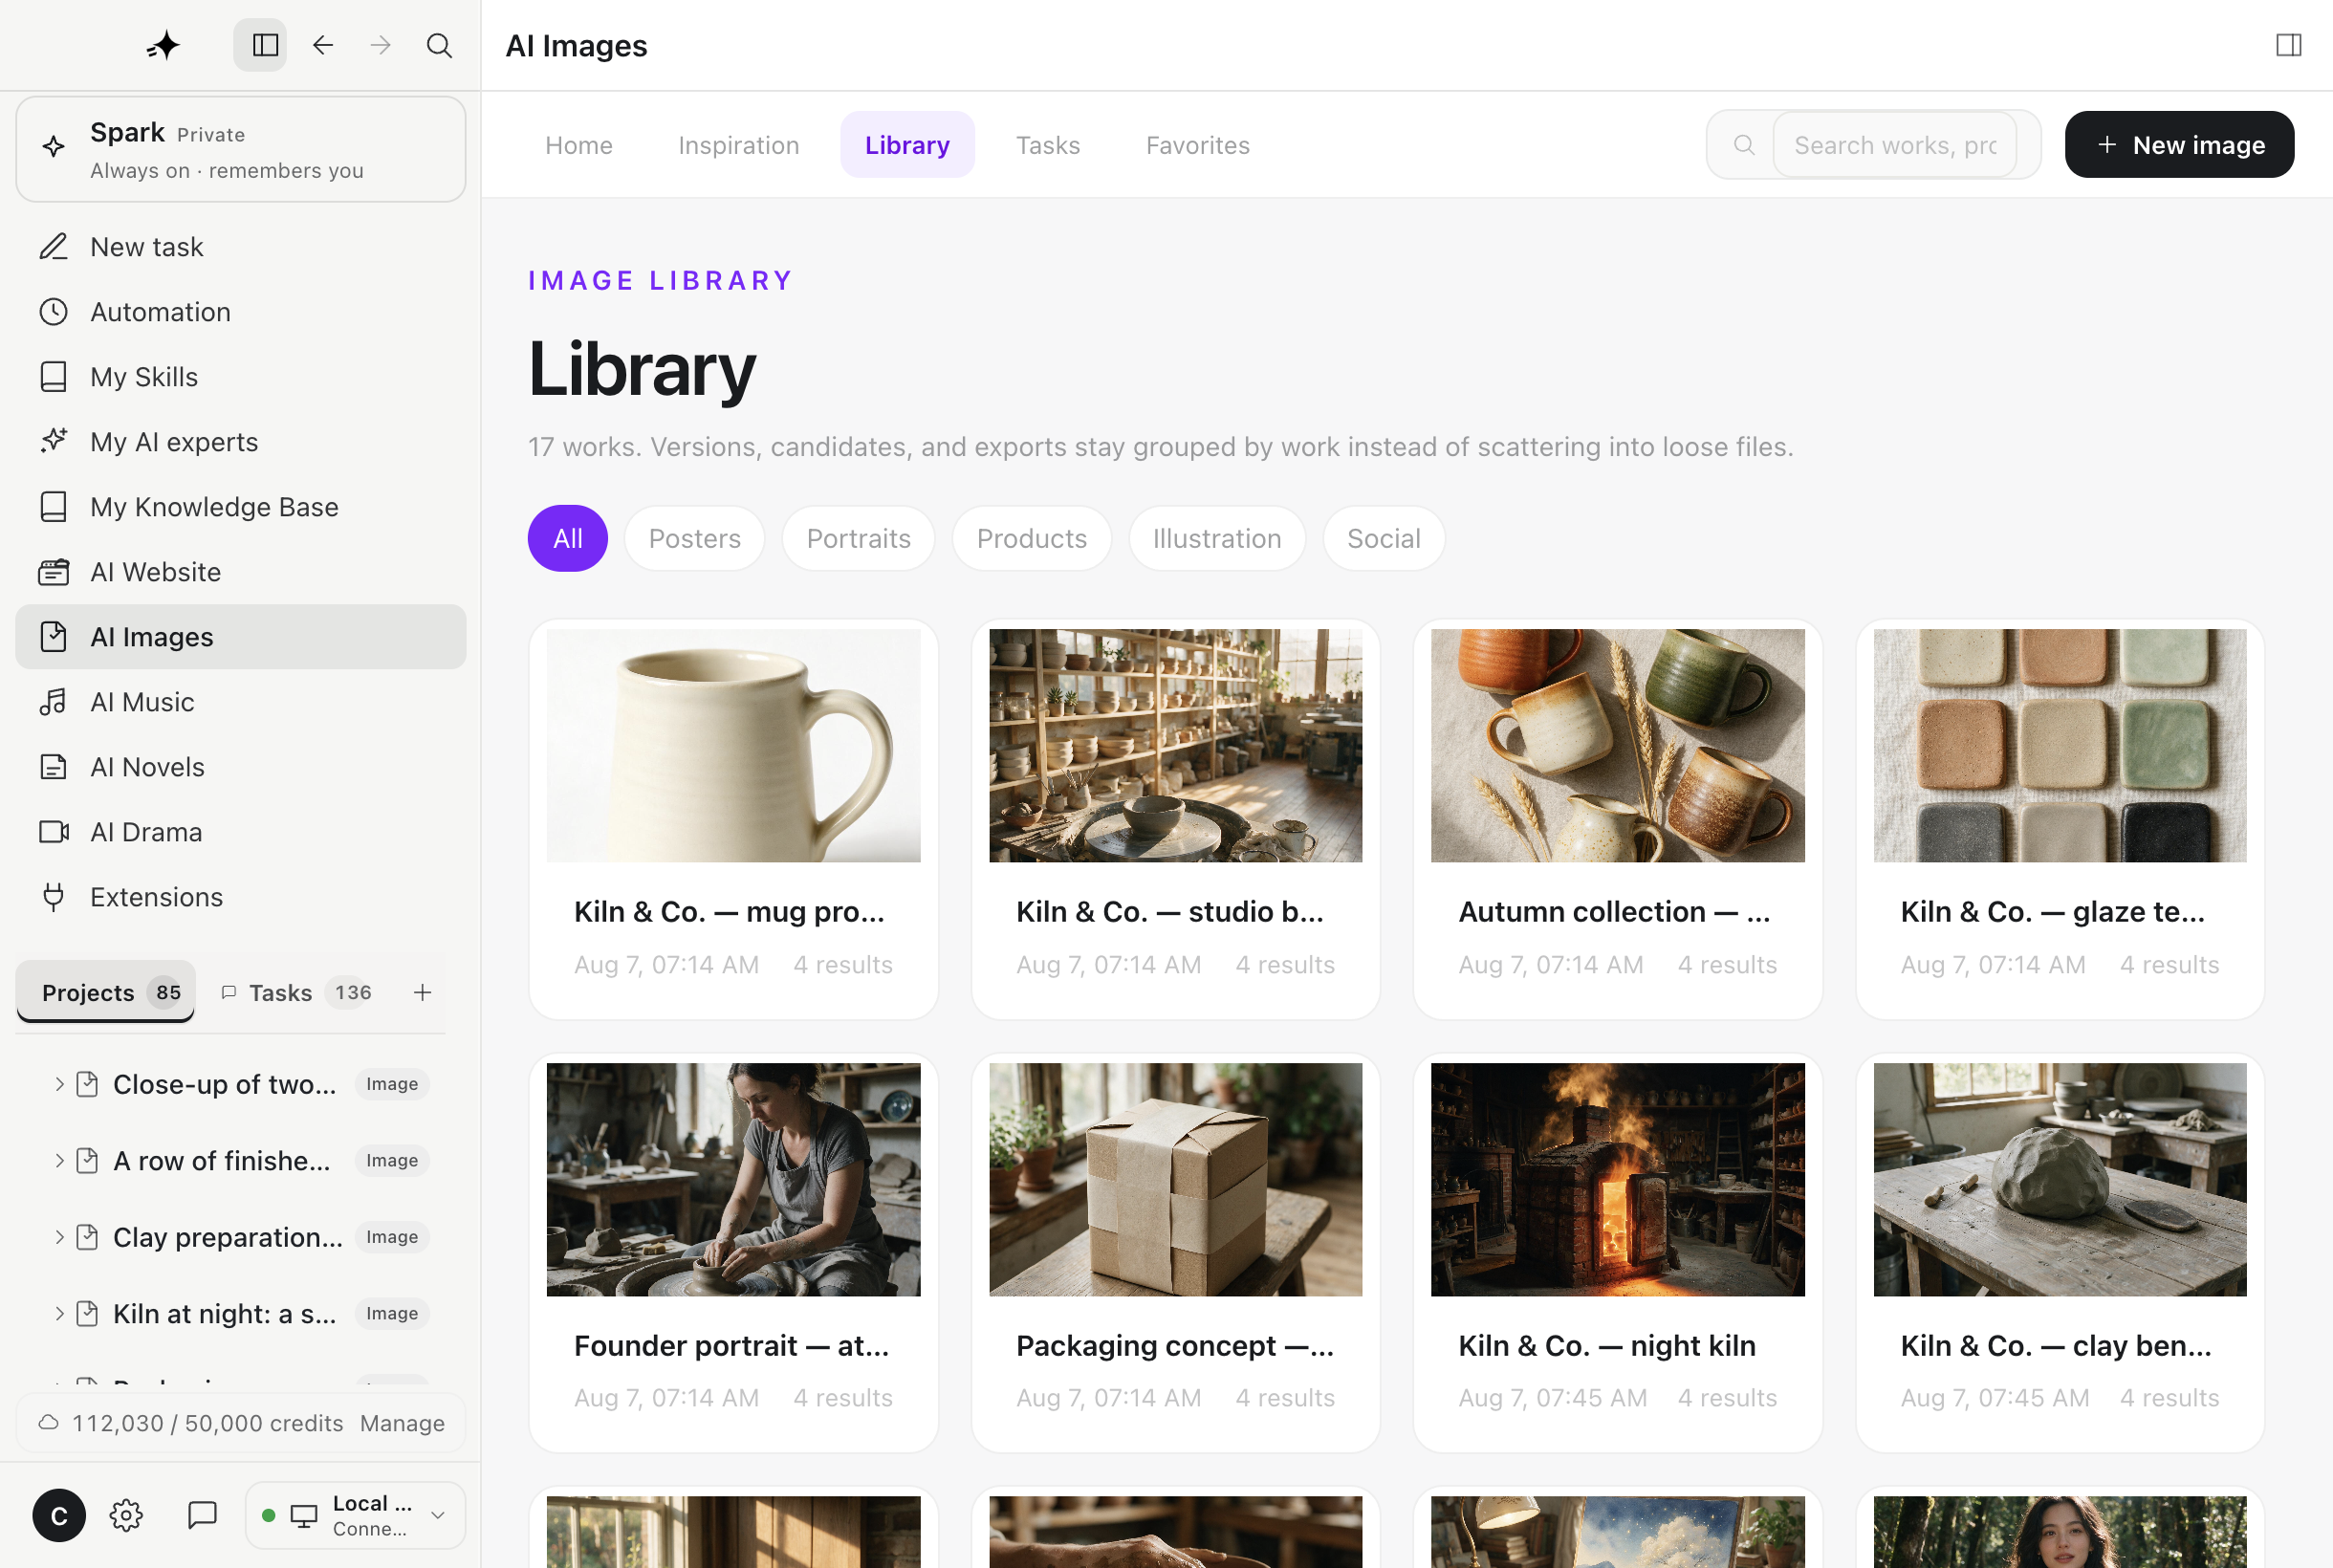
Task: Open 'Close-up of two...' project row
Action: [241, 1084]
